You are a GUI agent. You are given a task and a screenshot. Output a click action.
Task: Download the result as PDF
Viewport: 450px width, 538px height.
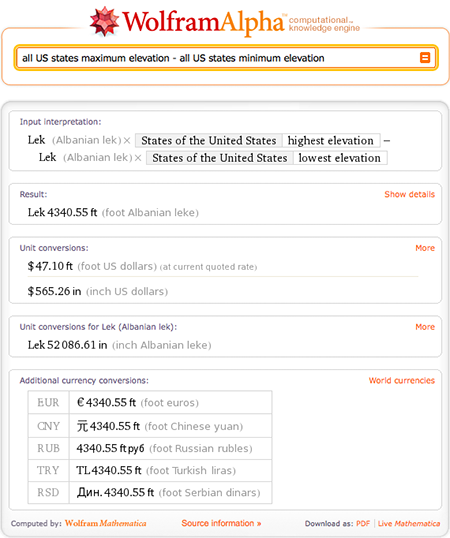click(363, 524)
